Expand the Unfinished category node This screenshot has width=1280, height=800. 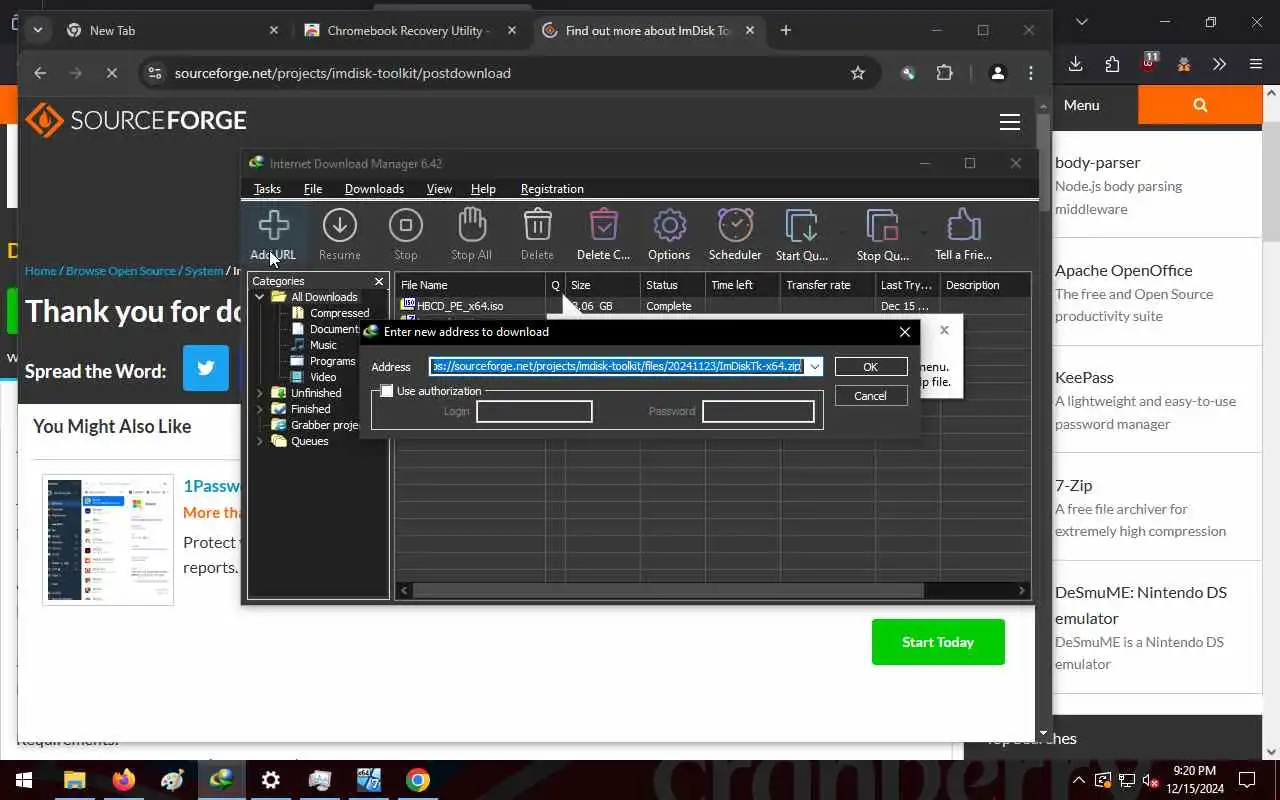point(260,393)
